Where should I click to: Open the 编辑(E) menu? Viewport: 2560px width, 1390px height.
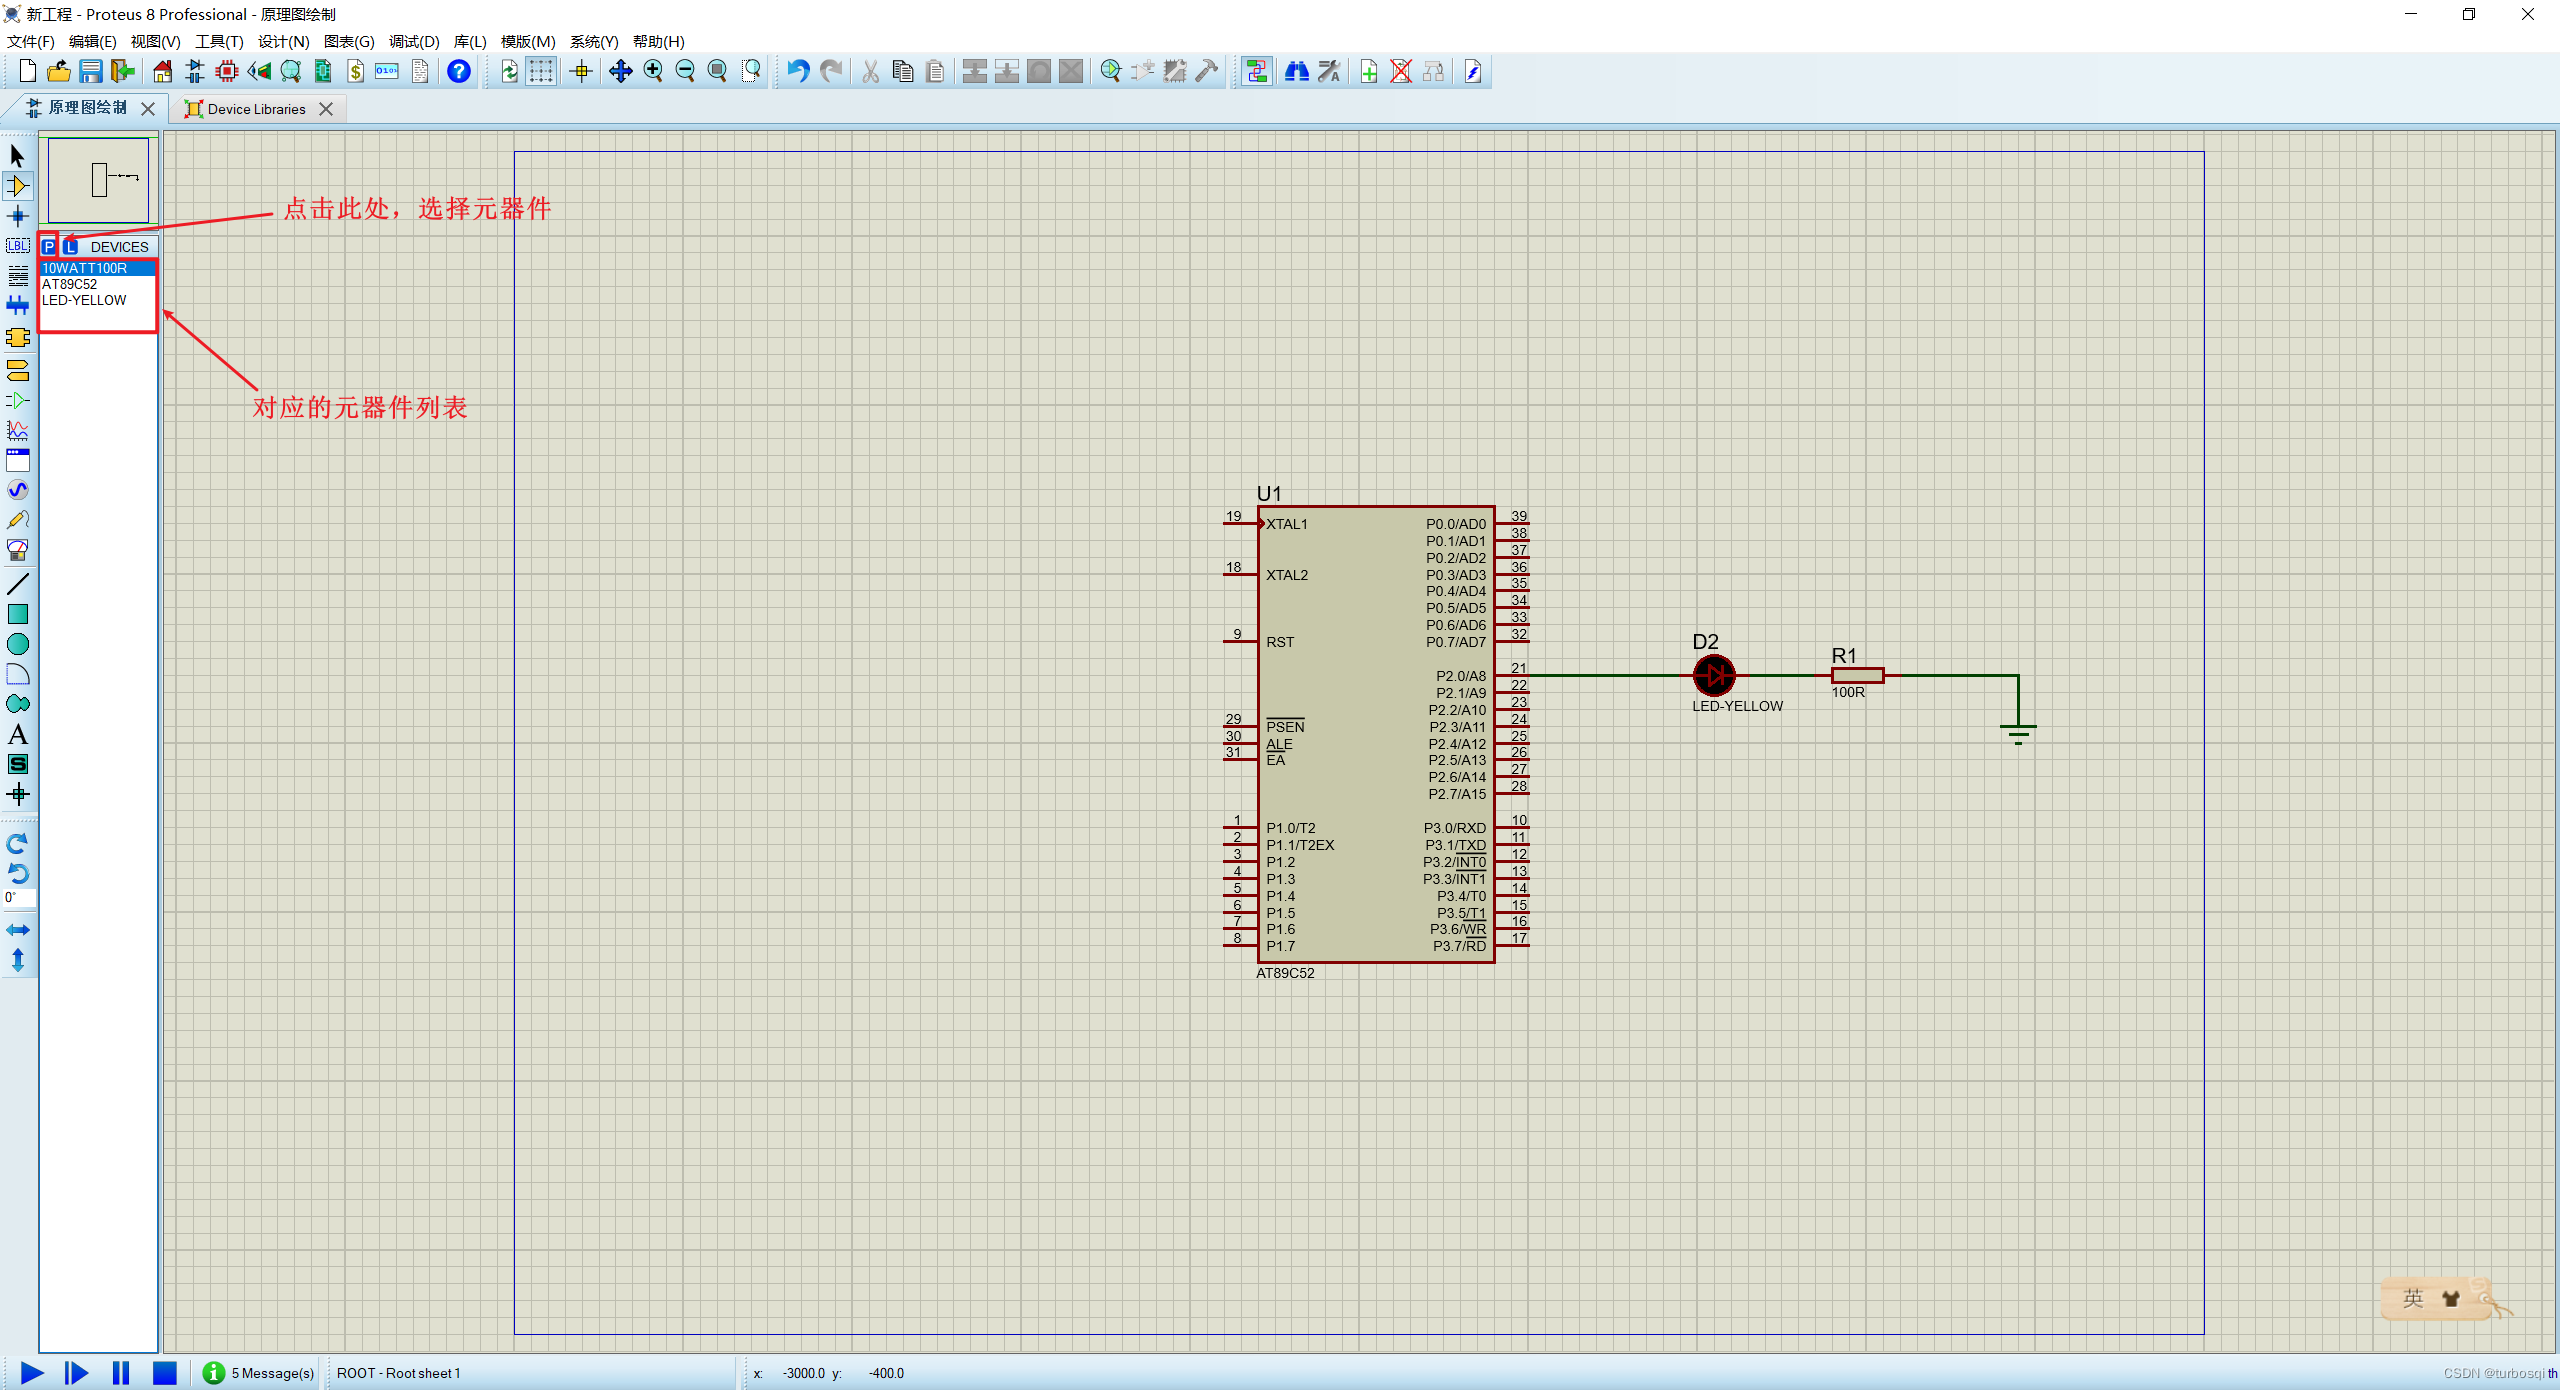(93, 41)
